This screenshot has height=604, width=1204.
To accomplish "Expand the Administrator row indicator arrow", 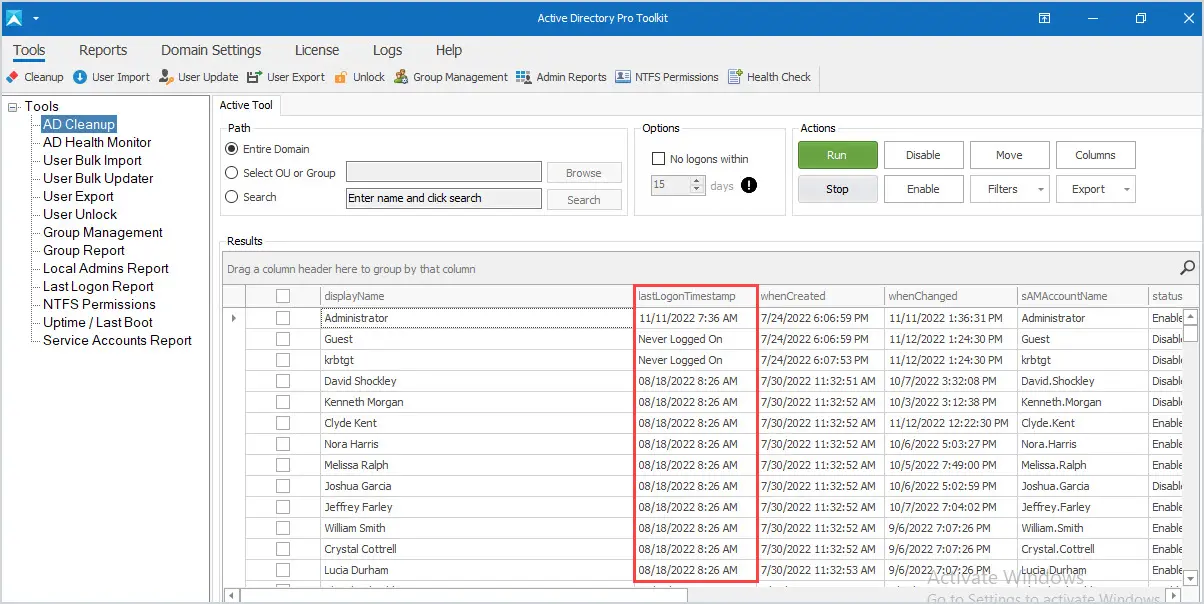I will 234,318.
